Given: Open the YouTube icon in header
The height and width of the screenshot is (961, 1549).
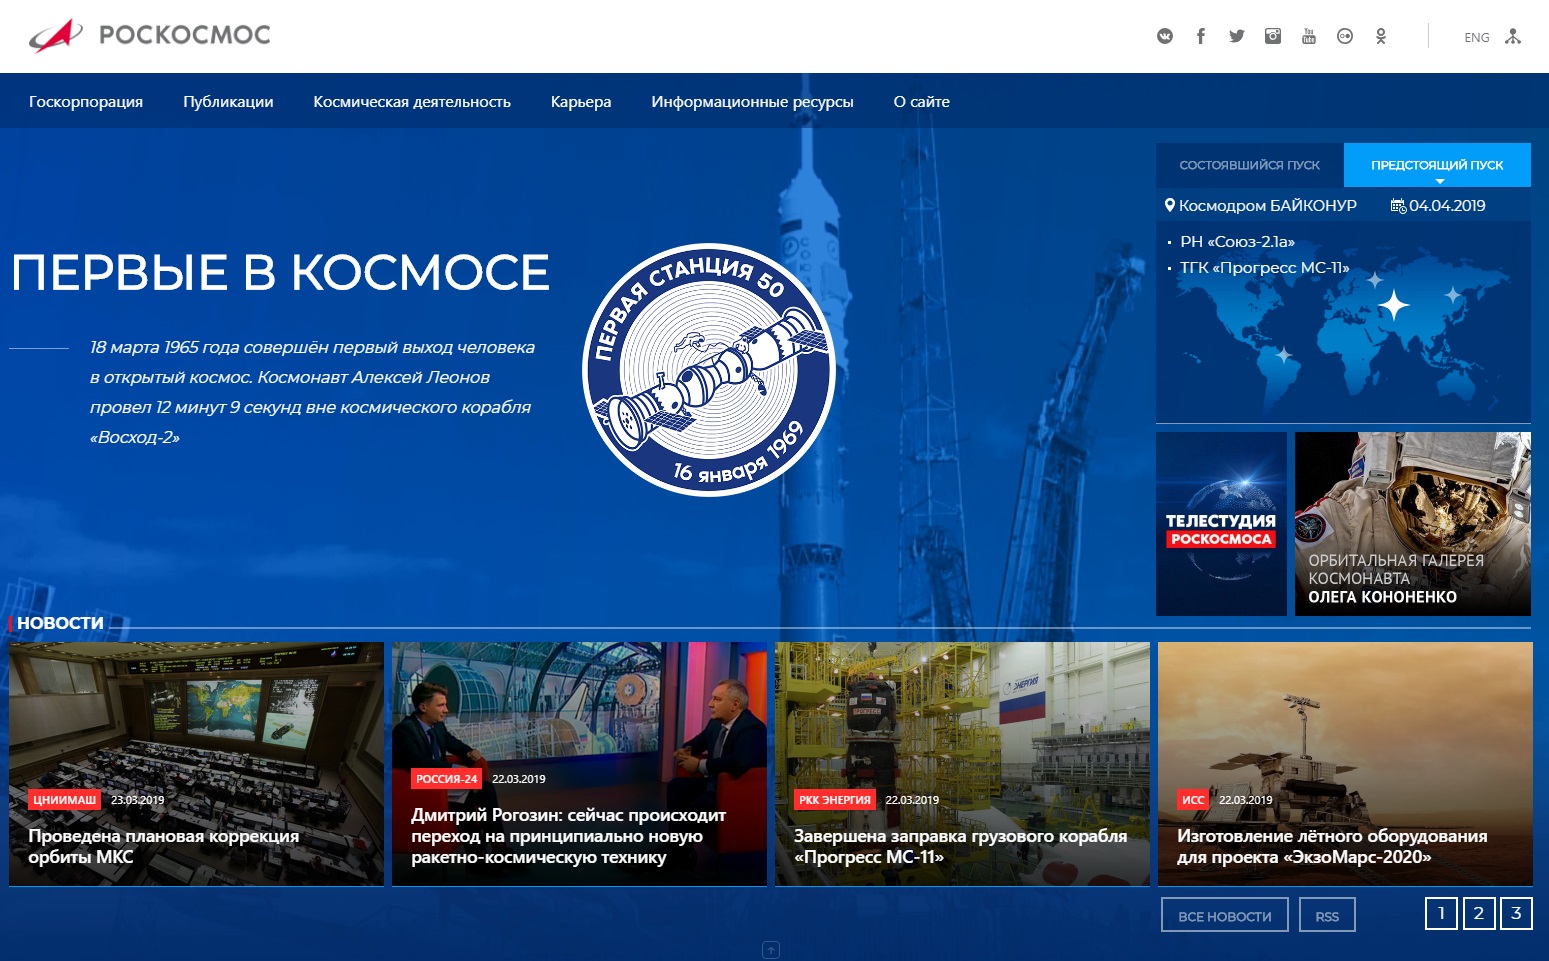Looking at the screenshot, I should point(1309,36).
